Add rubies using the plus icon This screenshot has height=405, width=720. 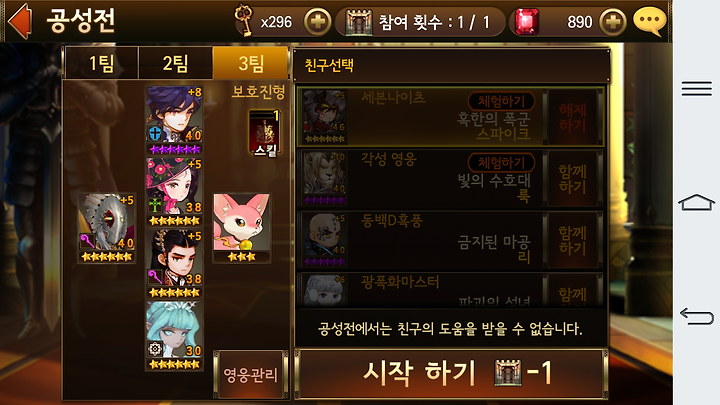pos(613,22)
